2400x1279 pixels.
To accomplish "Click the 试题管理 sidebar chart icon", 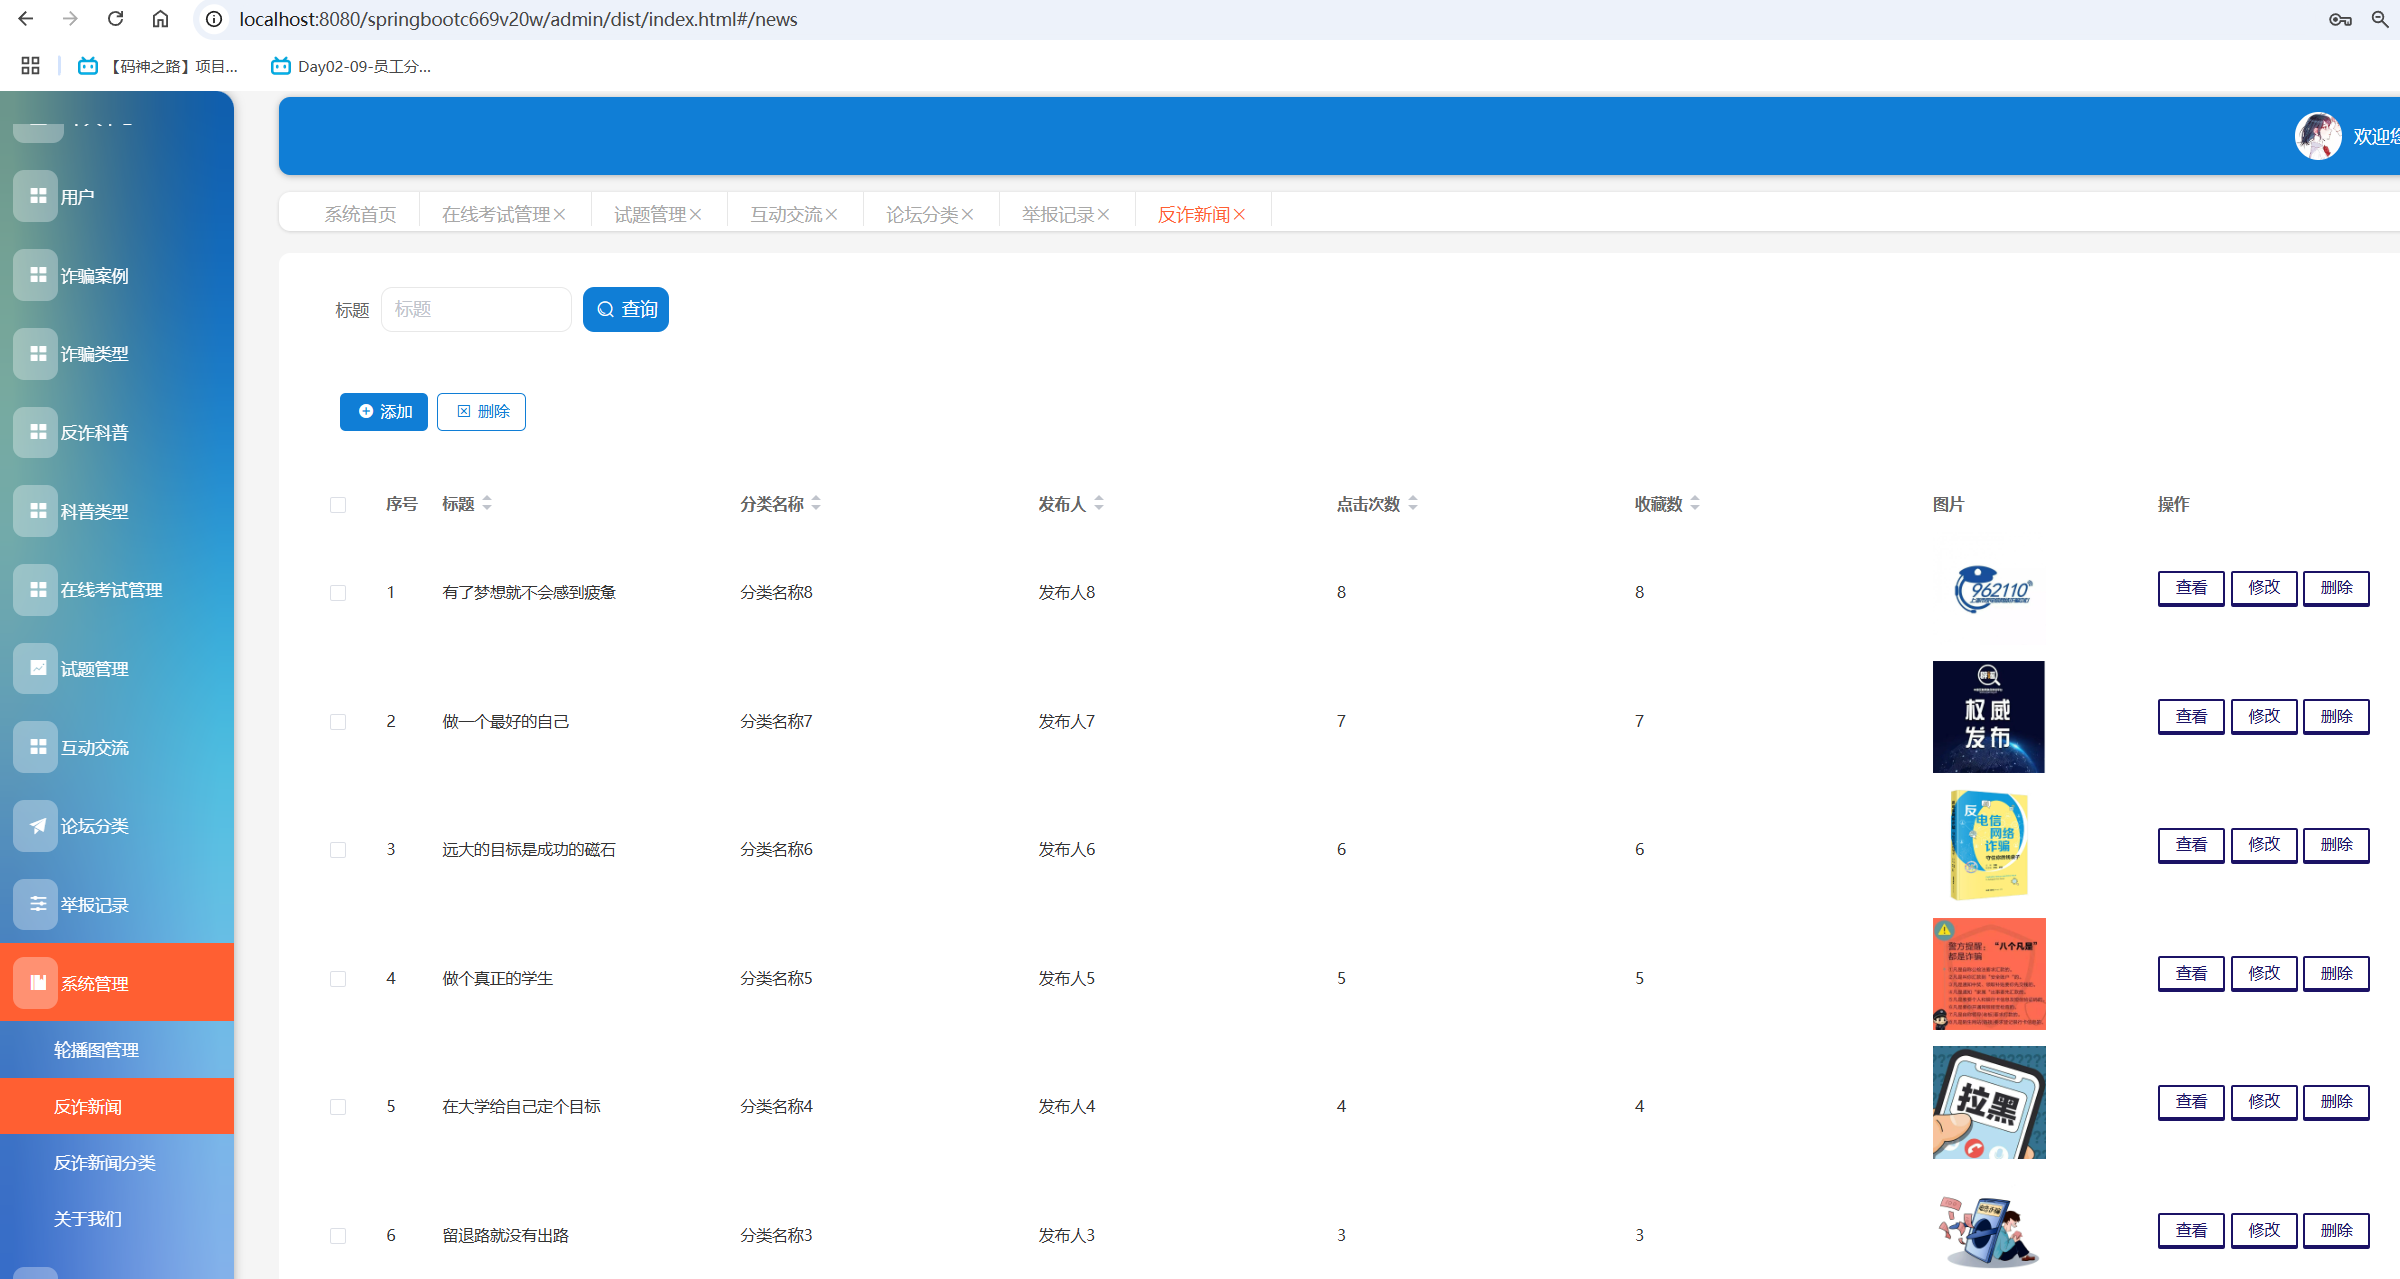I will 37,668.
